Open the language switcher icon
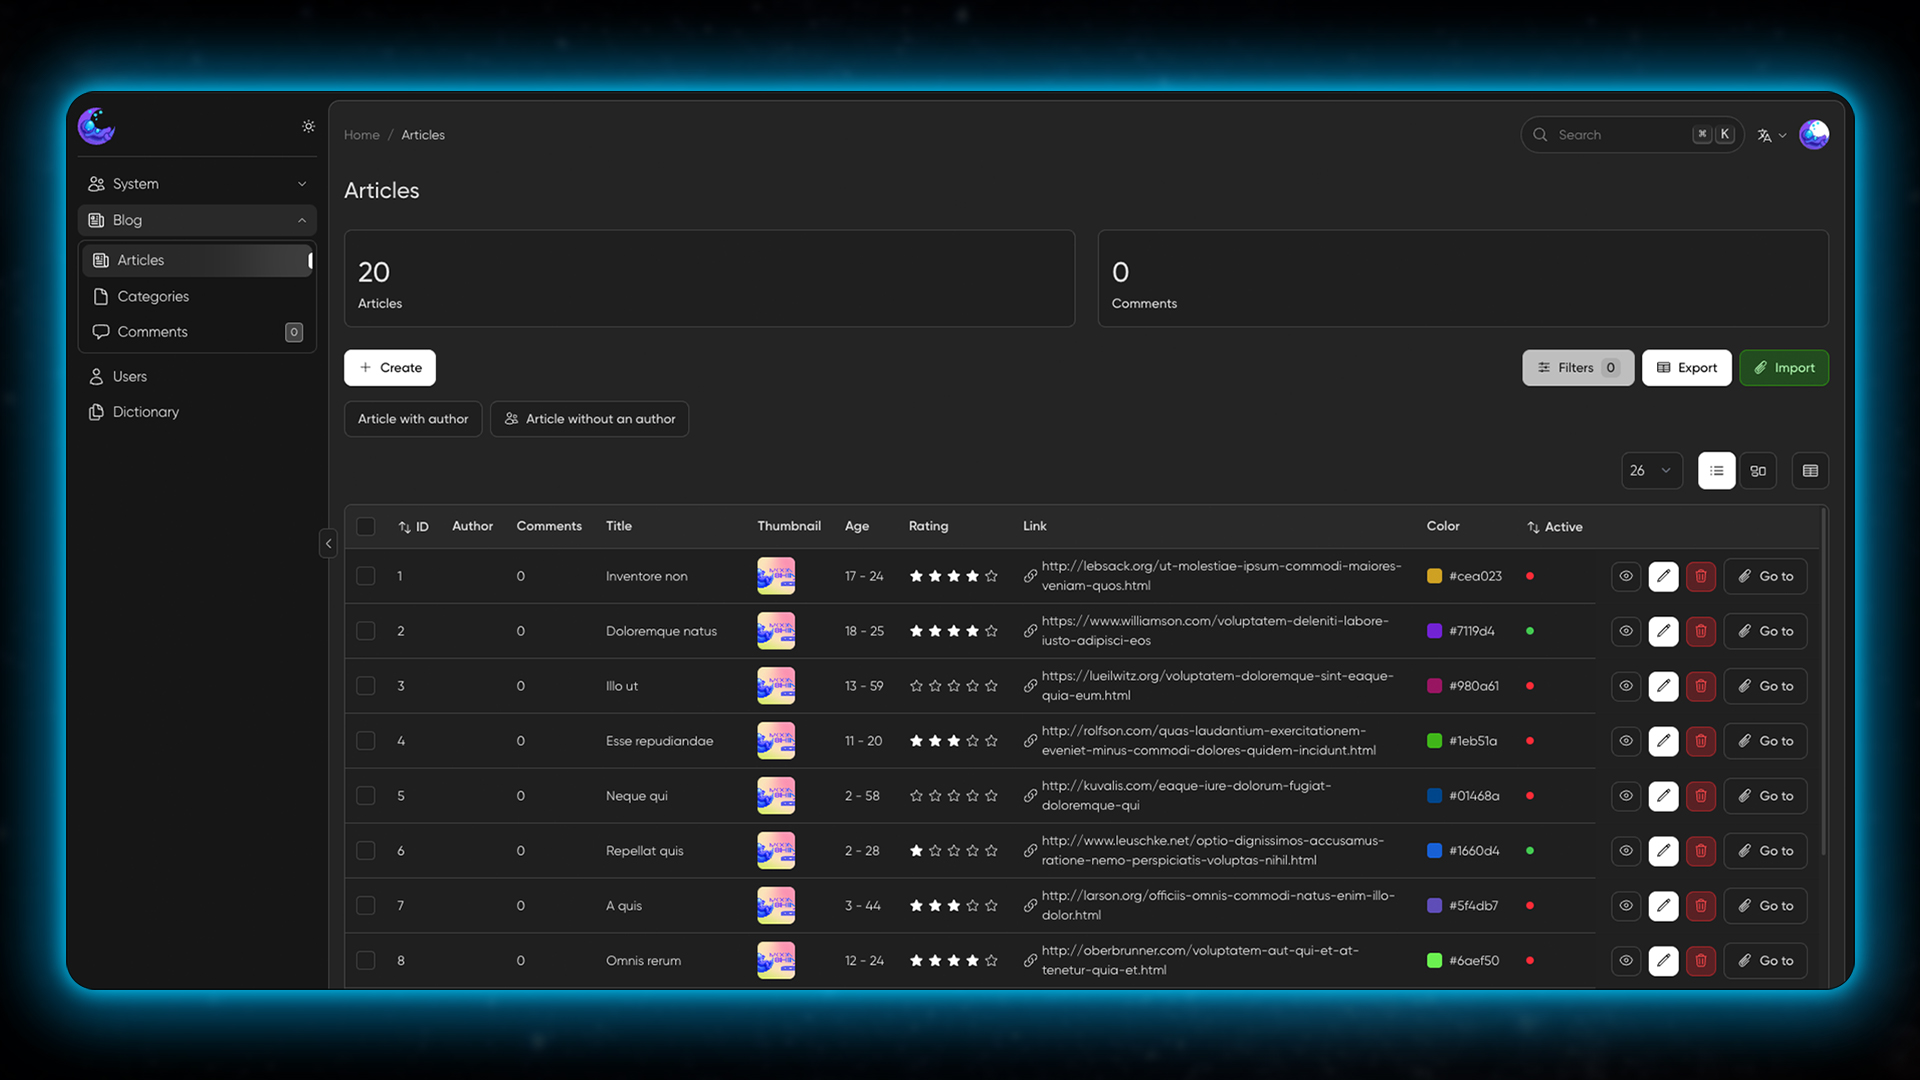The height and width of the screenshot is (1080, 1920). pyautogui.click(x=1771, y=135)
